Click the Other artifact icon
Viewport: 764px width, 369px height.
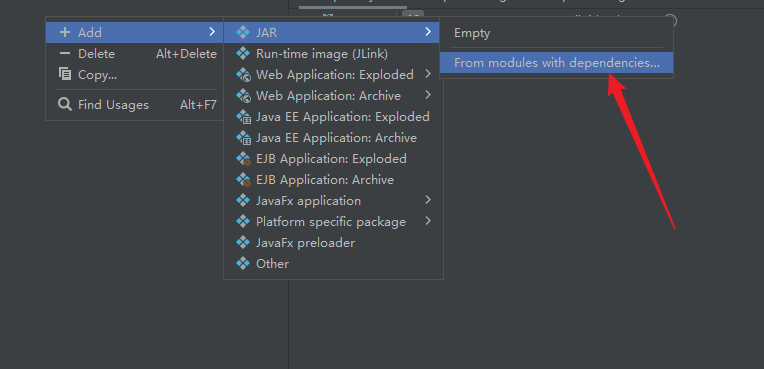coord(243,263)
